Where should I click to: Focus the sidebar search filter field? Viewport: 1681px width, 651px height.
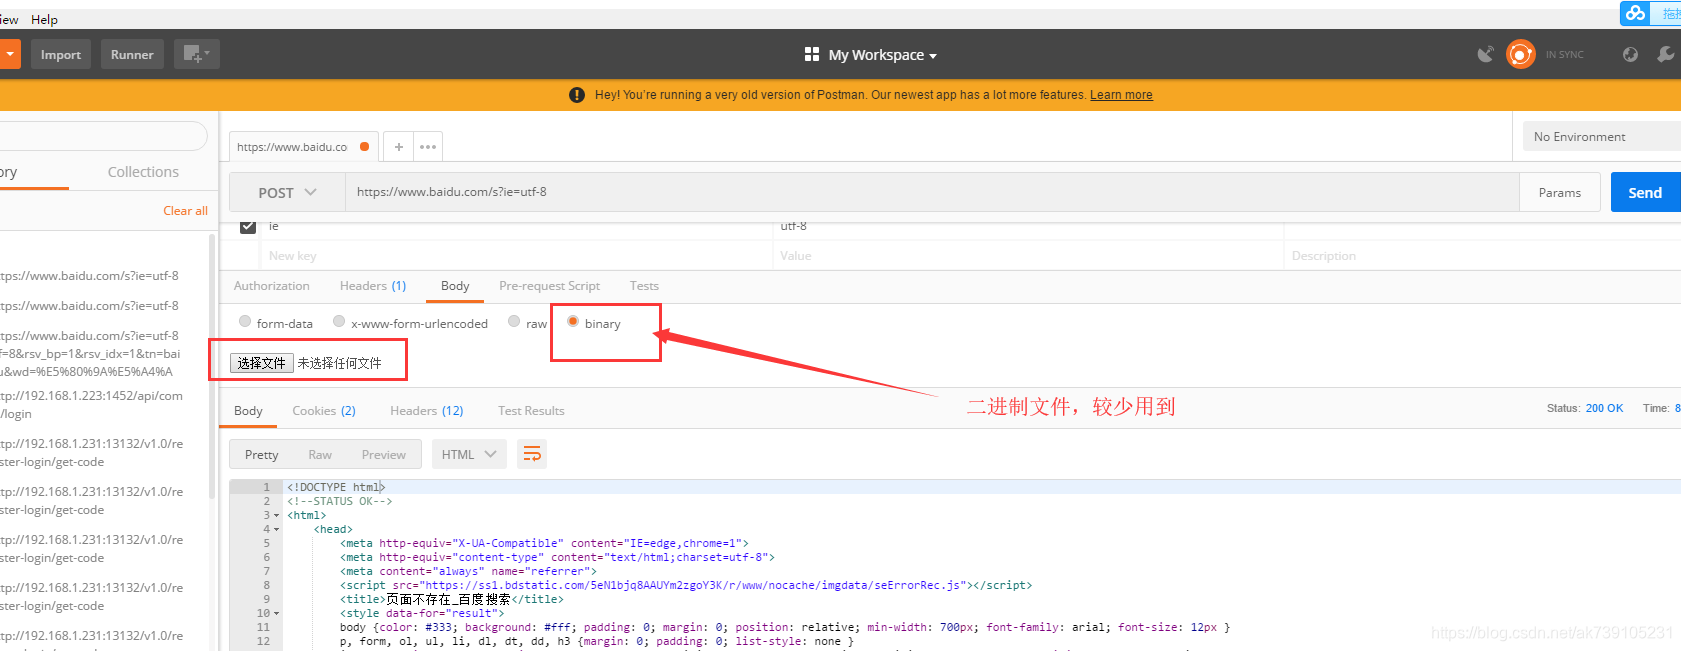102,136
